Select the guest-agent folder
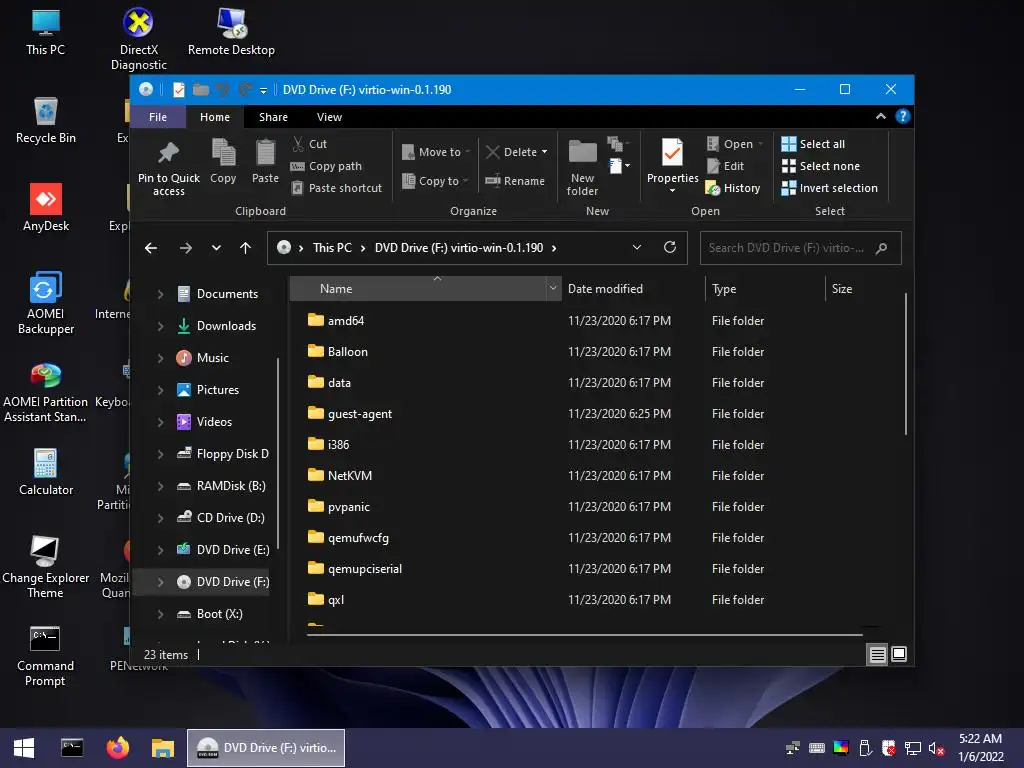The height and width of the screenshot is (768, 1024). 359,414
